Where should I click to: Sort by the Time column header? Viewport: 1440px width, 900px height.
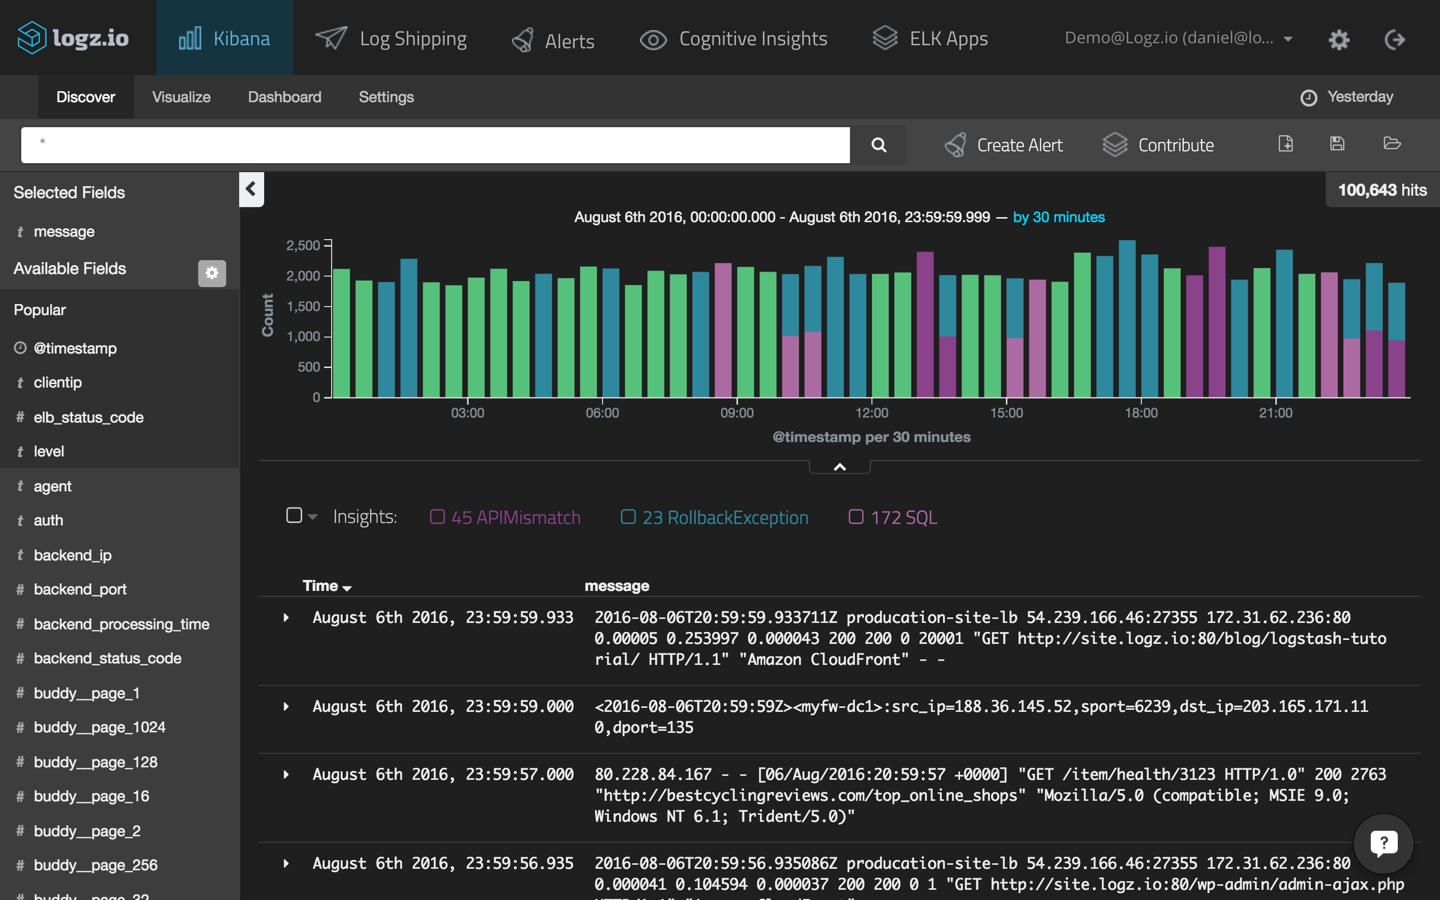tap(327, 586)
